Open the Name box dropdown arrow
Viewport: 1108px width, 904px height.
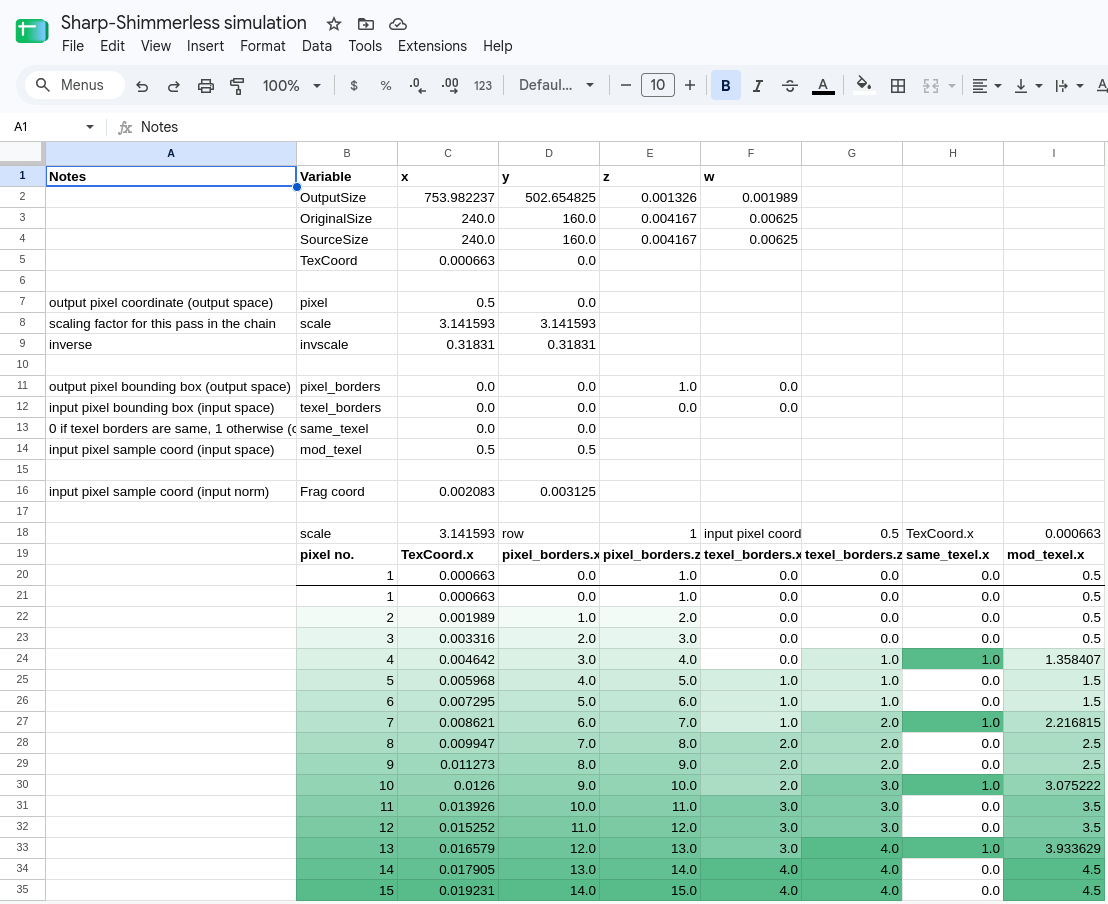[x=90, y=127]
